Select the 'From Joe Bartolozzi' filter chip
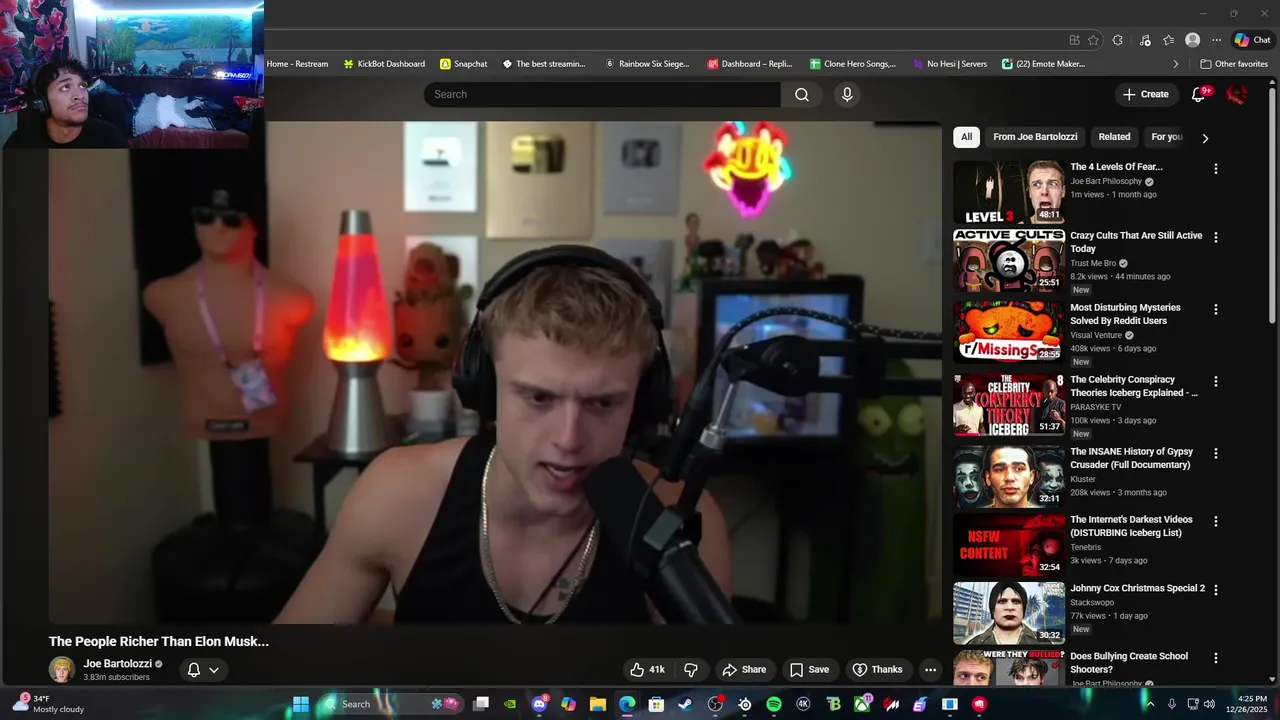Screen dimensions: 1280x720 (x=1035, y=137)
